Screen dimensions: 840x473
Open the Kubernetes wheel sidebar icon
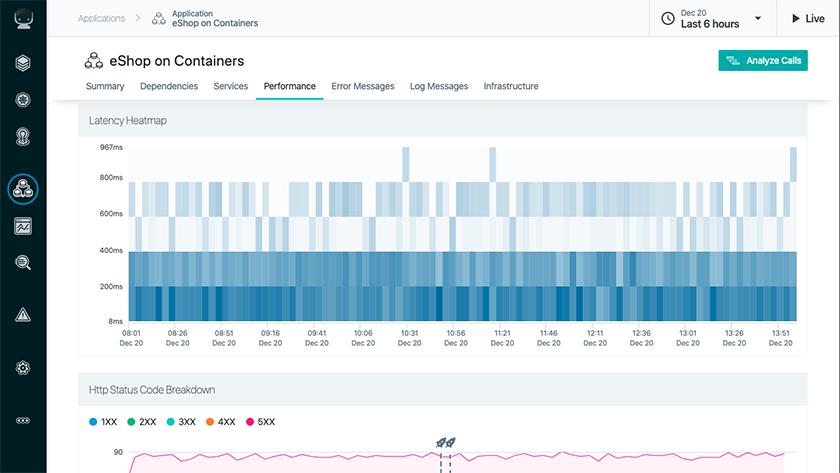23,100
